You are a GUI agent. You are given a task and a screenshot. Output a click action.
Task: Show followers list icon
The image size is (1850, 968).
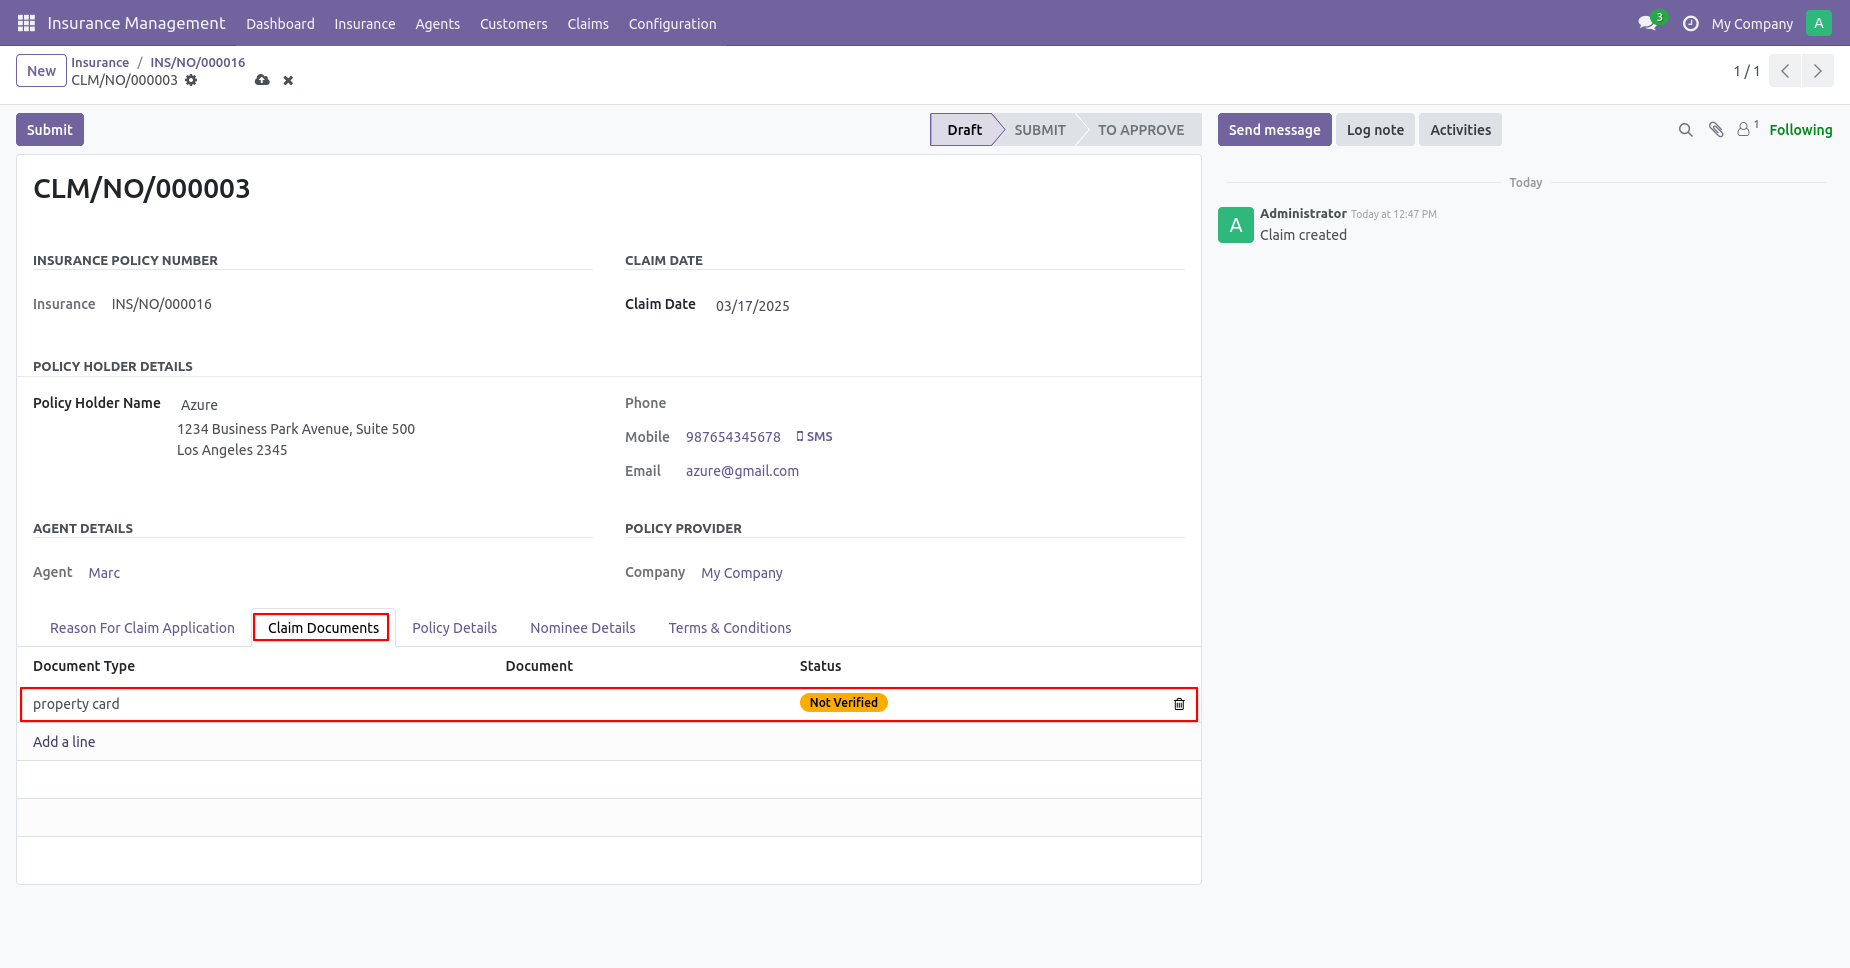coord(1746,129)
